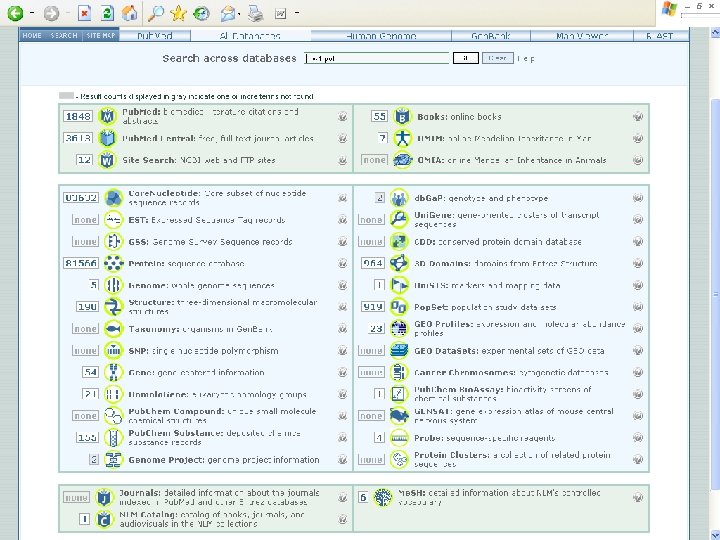
Task: Open the PopSet icon
Action: 399,307
